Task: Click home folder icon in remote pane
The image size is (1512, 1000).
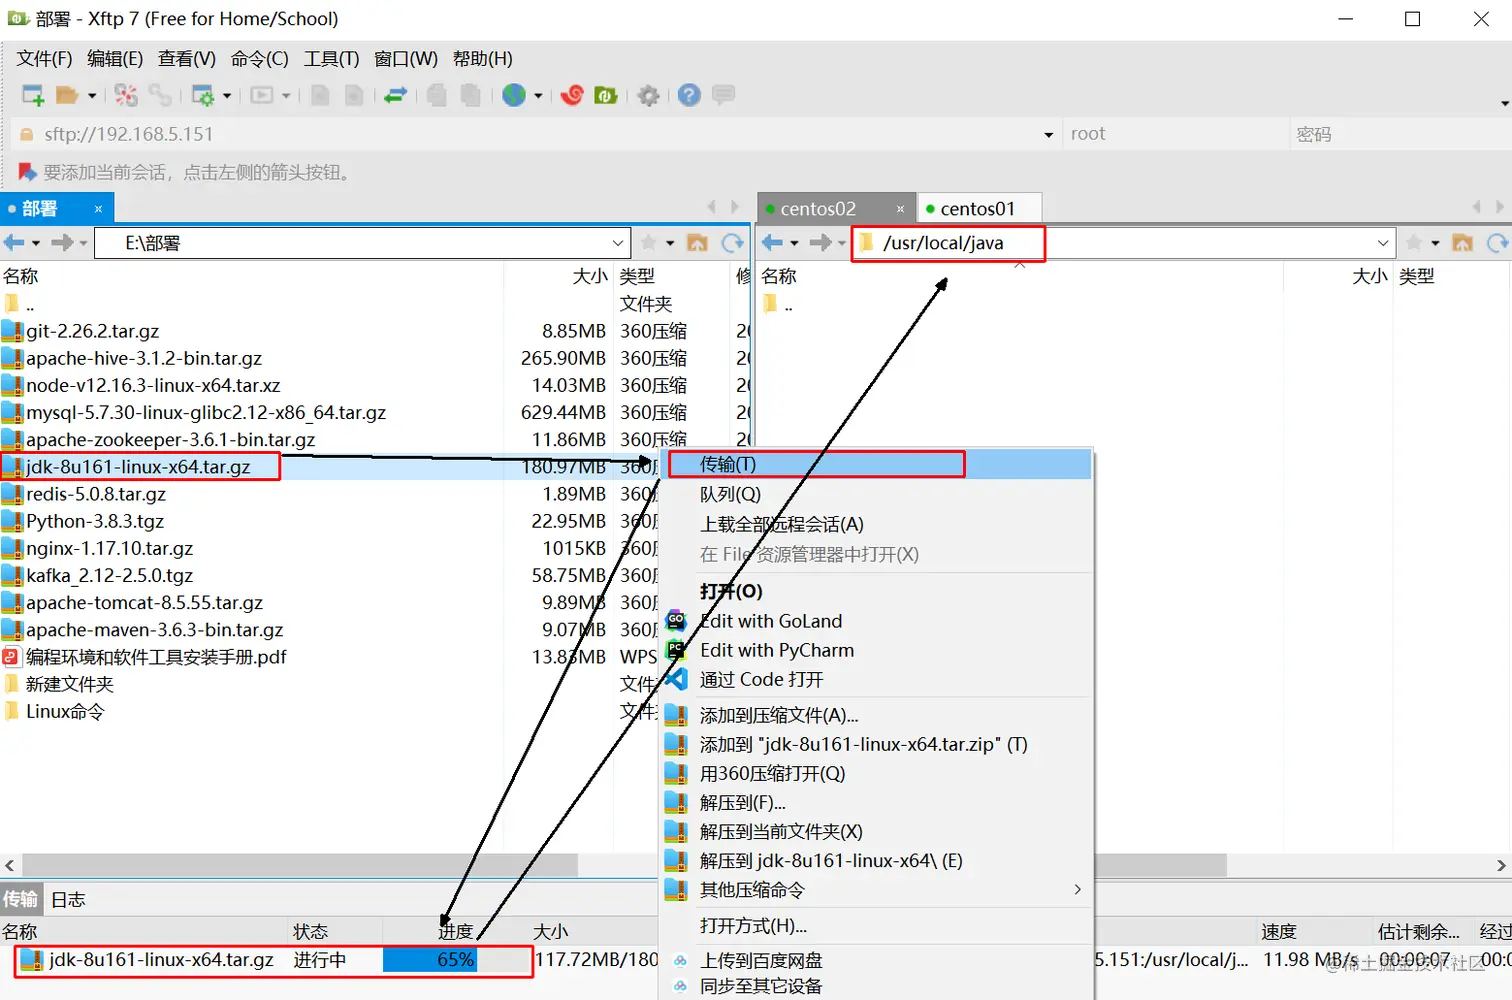Action: (x=1463, y=243)
